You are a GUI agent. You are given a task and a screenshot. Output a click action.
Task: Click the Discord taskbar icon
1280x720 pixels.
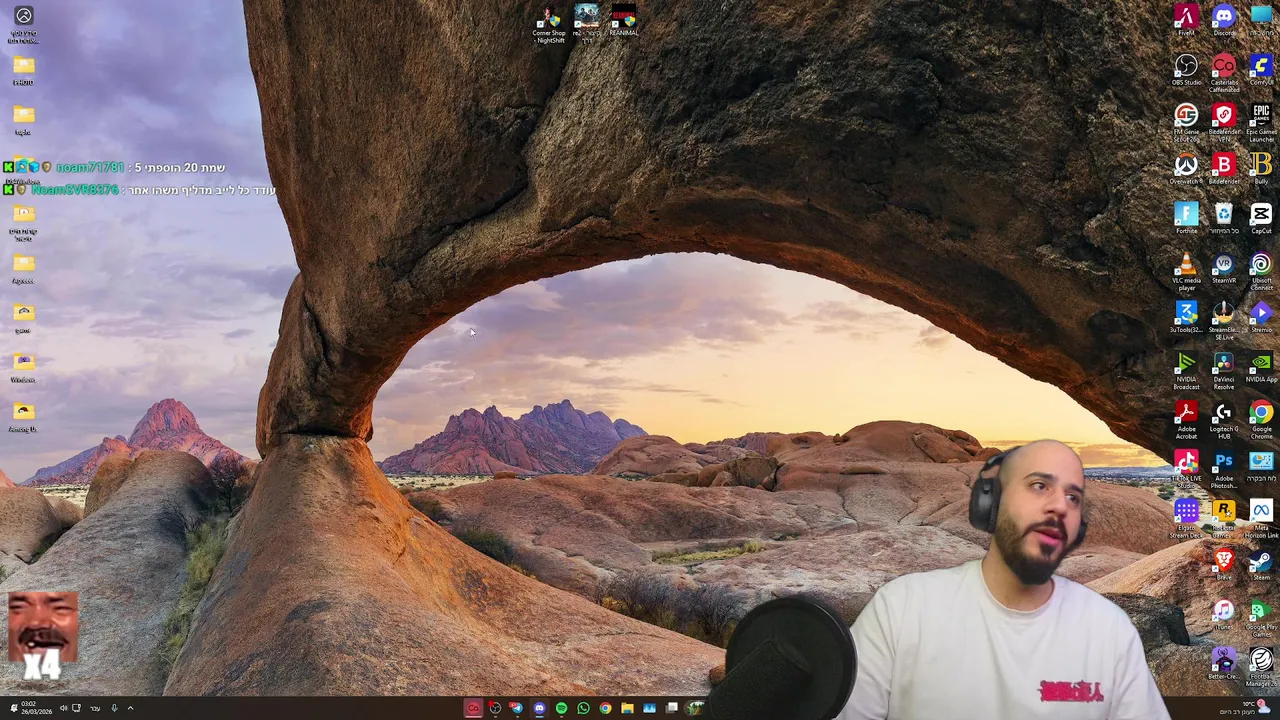(x=539, y=708)
